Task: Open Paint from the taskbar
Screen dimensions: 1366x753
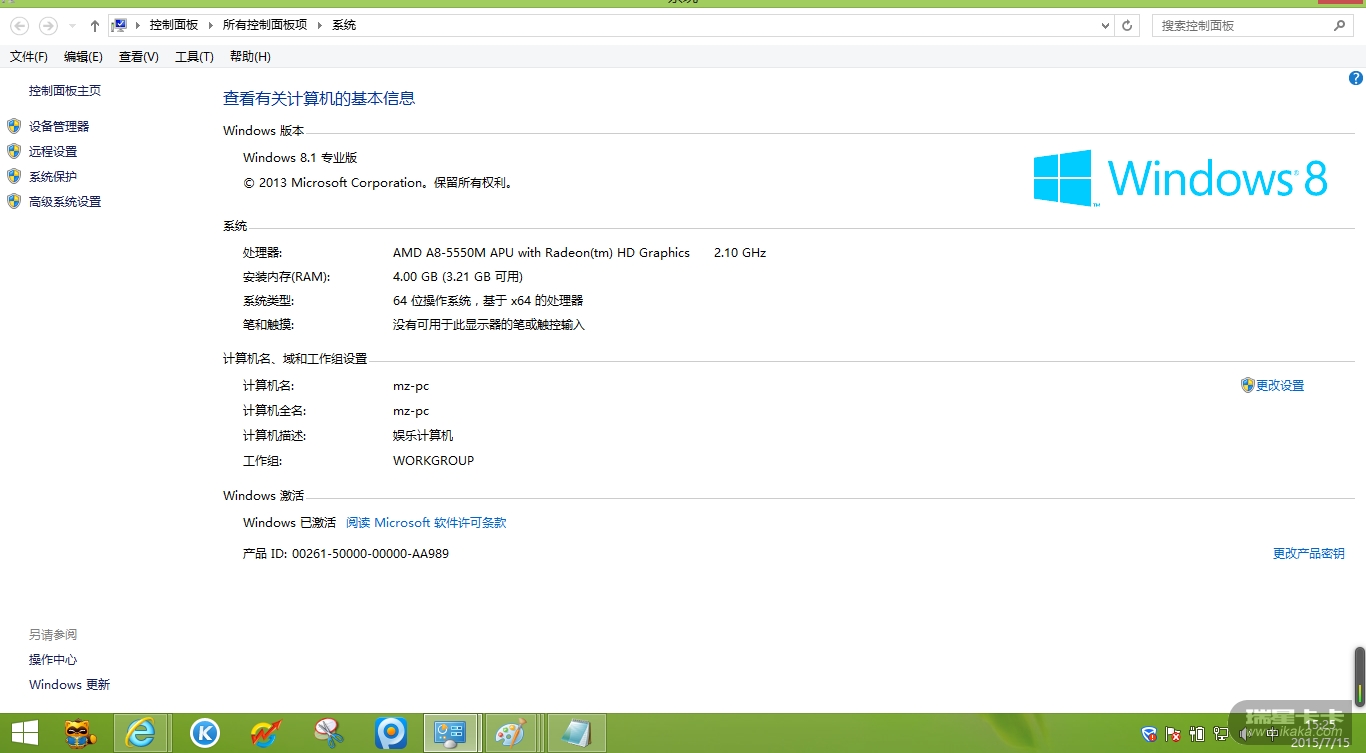Action: coord(512,733)
